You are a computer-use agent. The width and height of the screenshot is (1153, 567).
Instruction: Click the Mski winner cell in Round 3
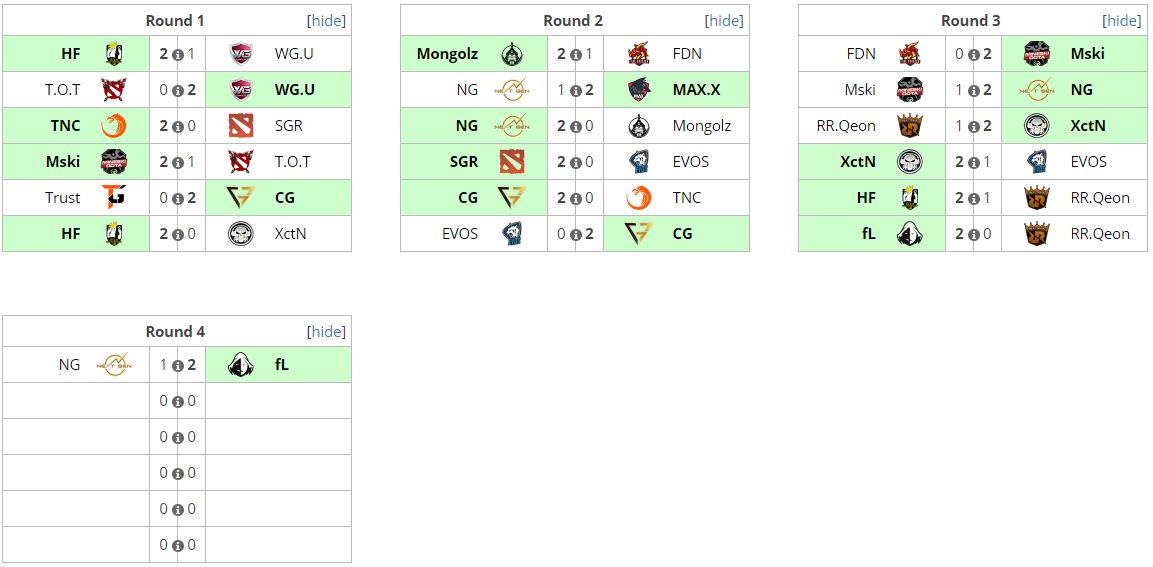1087,54
